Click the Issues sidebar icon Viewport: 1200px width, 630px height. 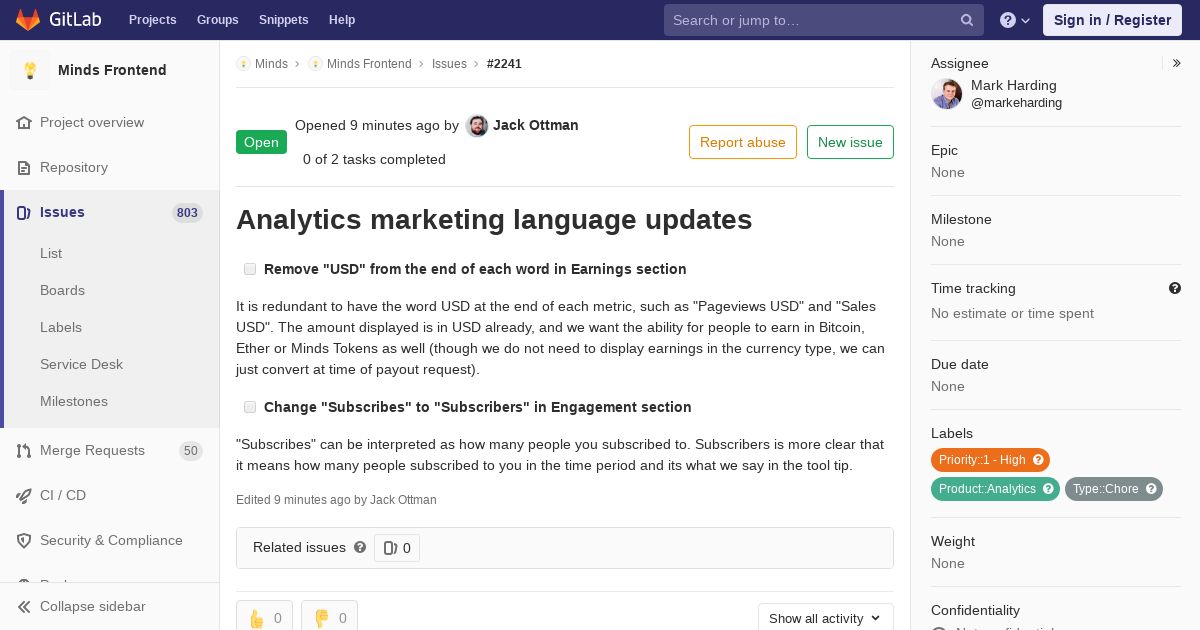click(x=24, y=213)
